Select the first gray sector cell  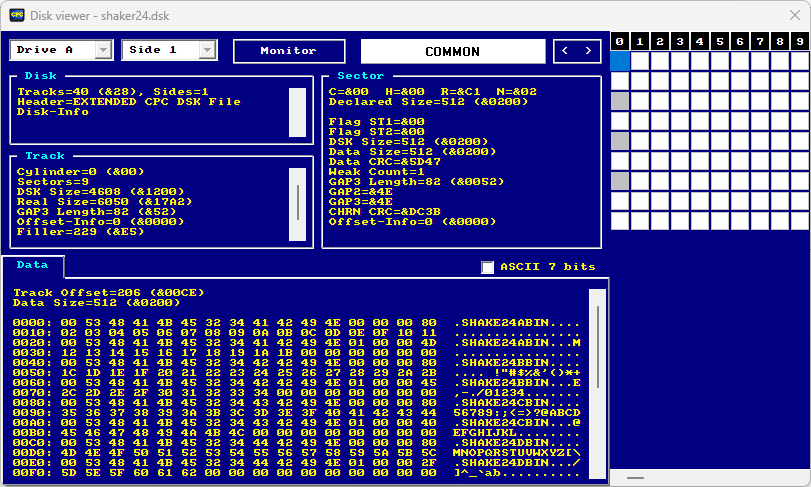coord(620,101)
